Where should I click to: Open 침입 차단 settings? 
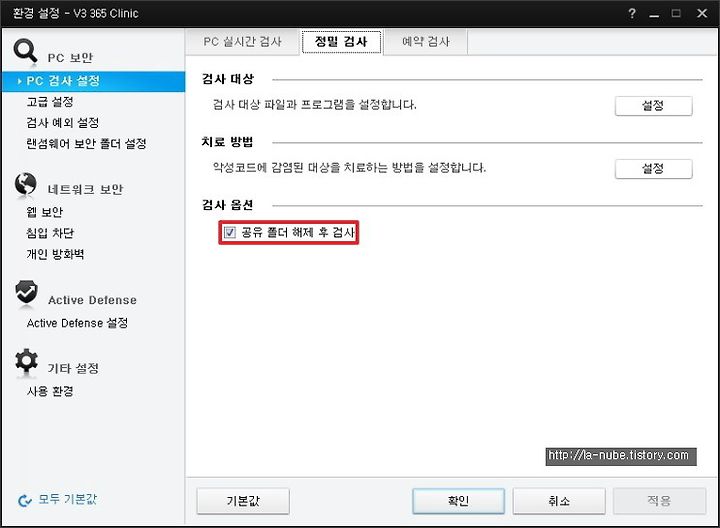tap(50, 233)
